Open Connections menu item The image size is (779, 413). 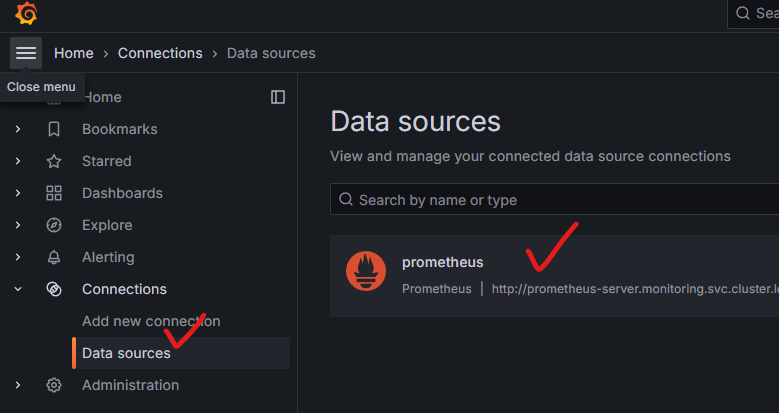[124, 289]
